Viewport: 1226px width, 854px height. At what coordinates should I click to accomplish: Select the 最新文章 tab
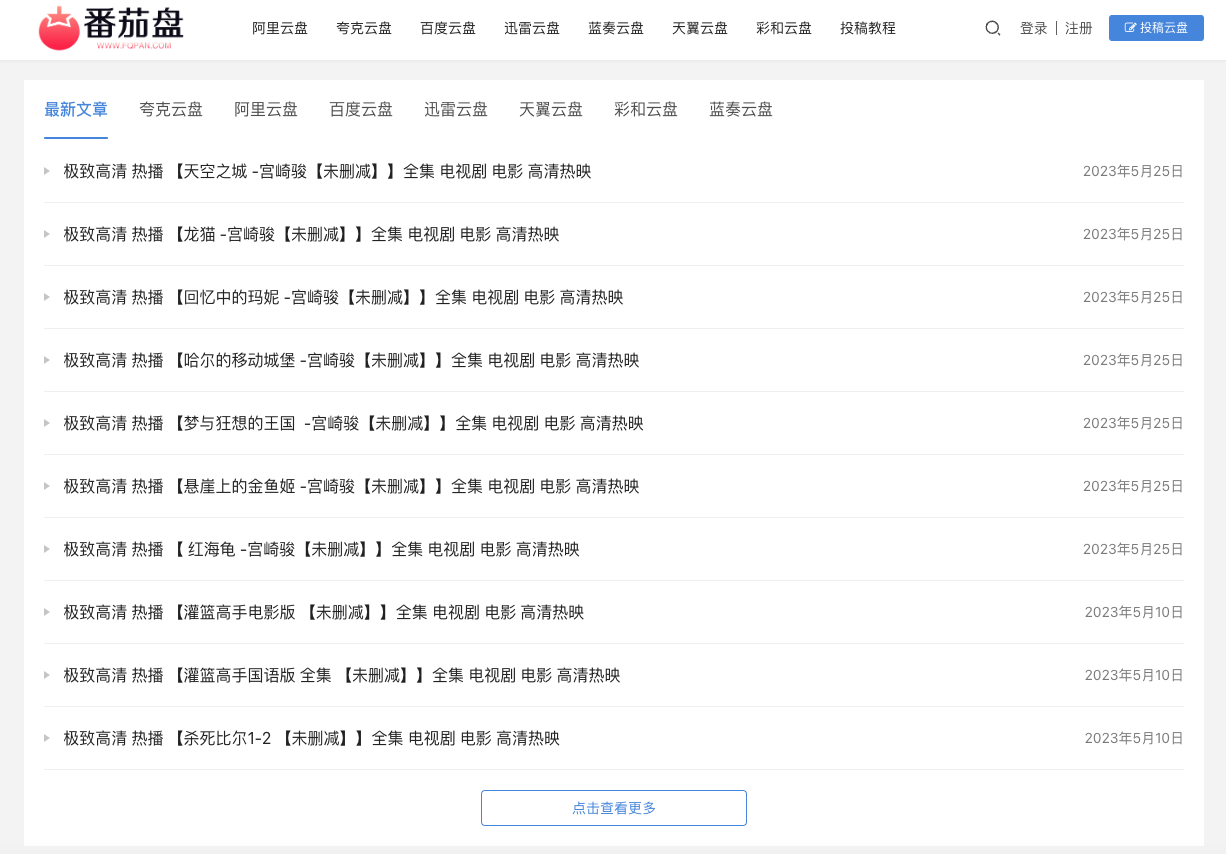tap(76, 110)
